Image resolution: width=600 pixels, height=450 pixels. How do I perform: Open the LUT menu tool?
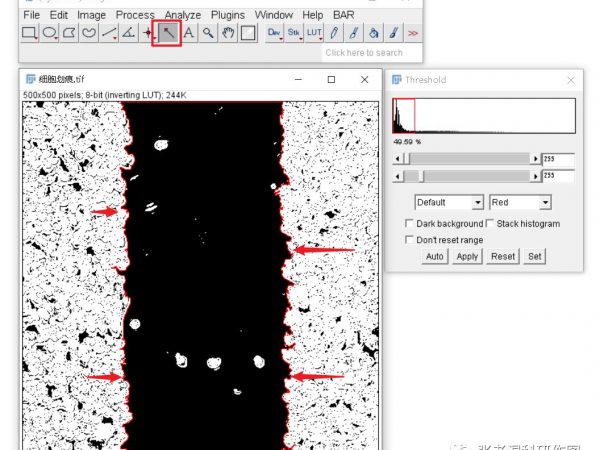coord(314,33)
